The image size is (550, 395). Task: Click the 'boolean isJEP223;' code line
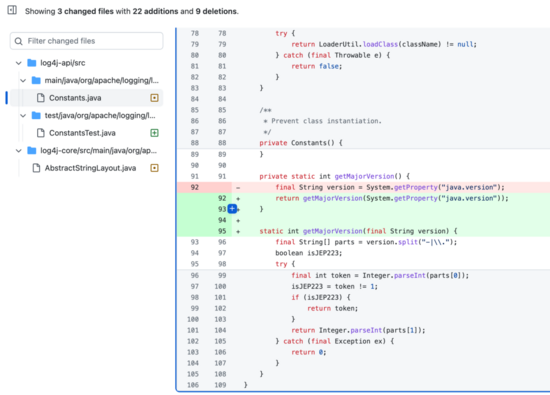pos(308,253)
